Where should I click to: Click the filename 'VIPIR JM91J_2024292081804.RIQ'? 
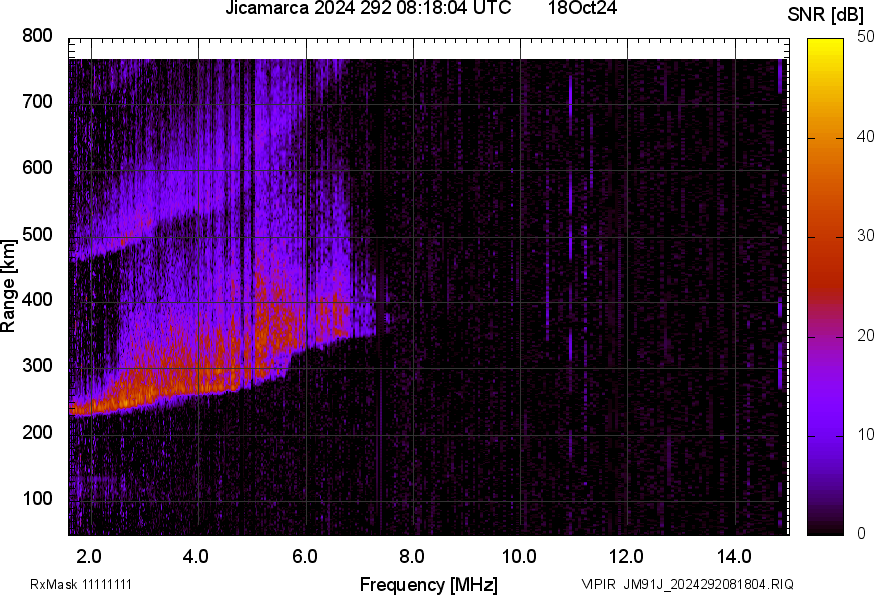688,584
